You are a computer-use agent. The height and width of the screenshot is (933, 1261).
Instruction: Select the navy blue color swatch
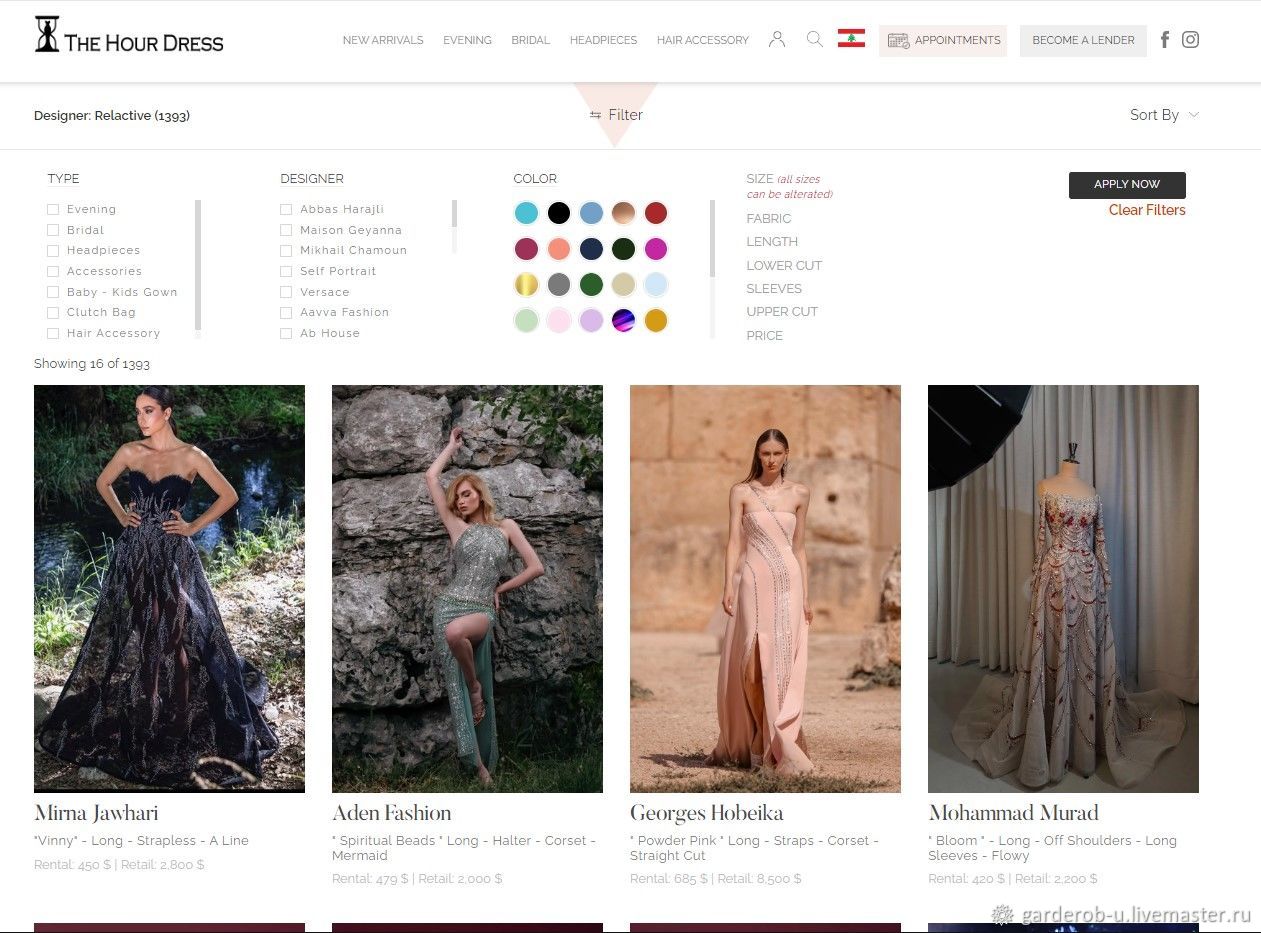click(591, 249)
